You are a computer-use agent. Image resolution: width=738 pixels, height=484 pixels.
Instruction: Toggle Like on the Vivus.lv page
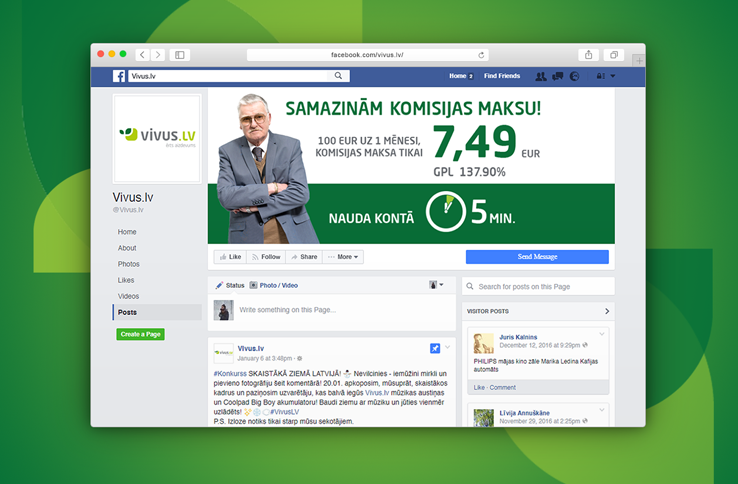pos(230,257)
